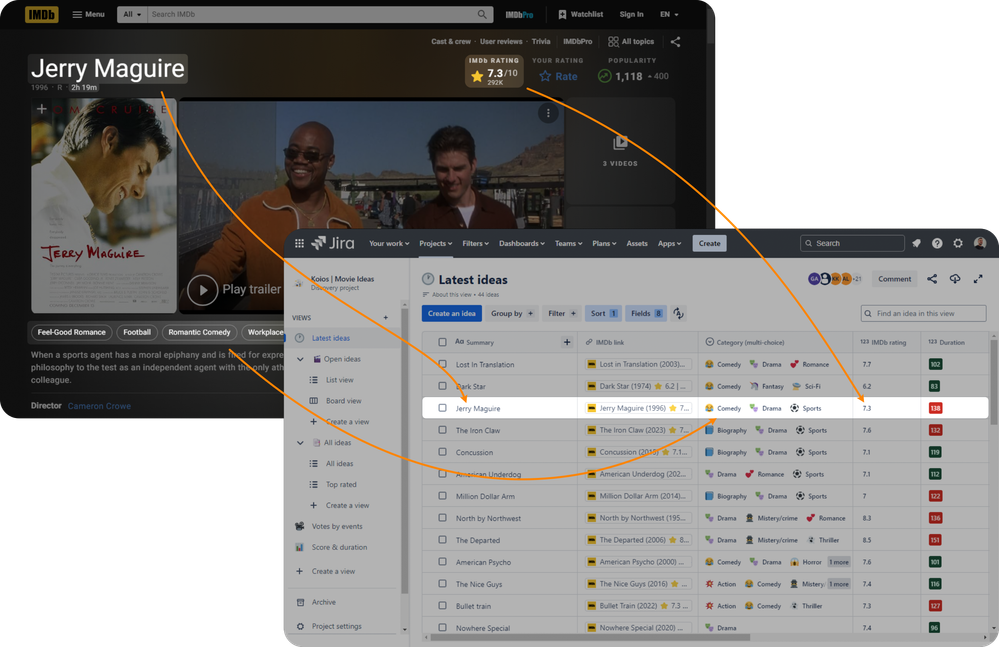Open the IMDb Menu

pyautogui.click(x=88, y=14)
